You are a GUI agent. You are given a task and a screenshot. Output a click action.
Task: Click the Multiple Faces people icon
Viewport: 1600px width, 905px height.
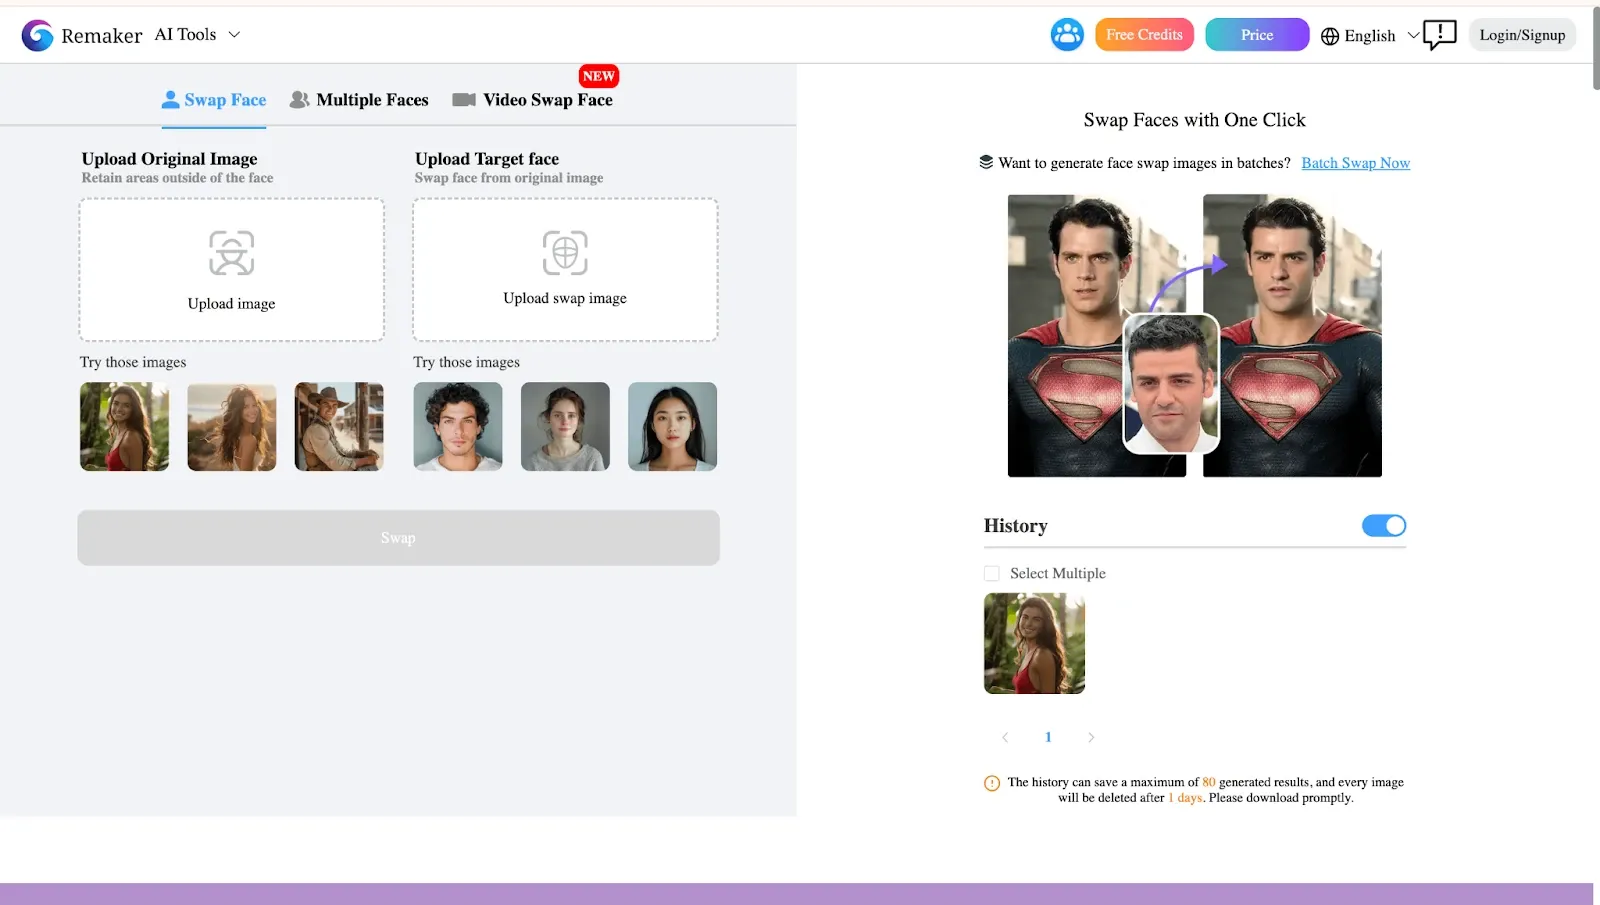pos(299,100)
